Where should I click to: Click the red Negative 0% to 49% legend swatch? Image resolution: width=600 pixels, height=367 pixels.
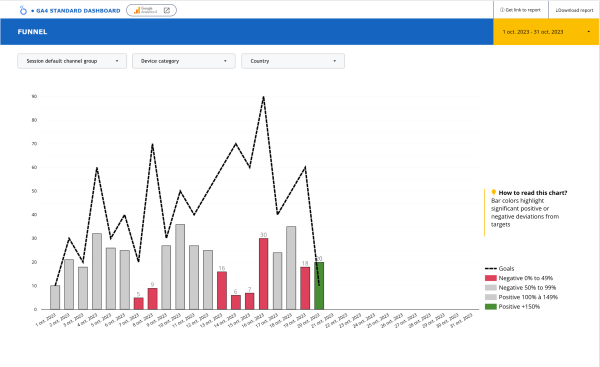tap(491, 278)
